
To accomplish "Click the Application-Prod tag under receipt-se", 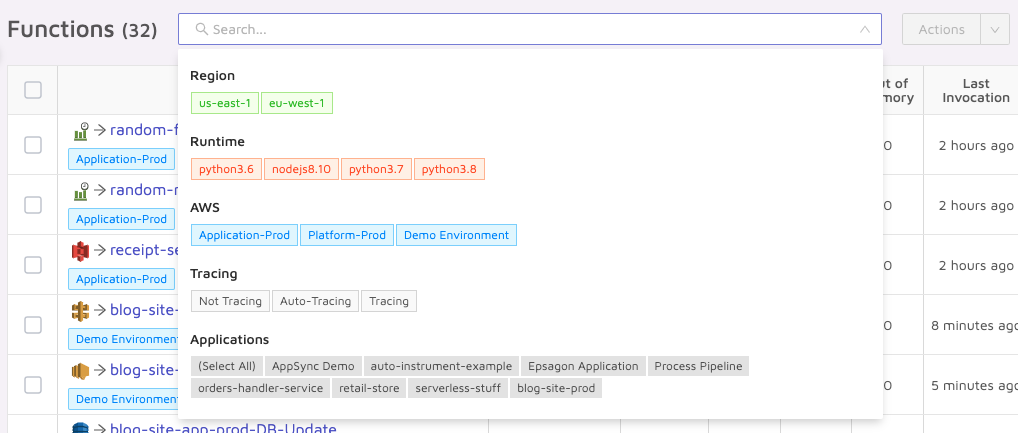I will coord(121,279).
